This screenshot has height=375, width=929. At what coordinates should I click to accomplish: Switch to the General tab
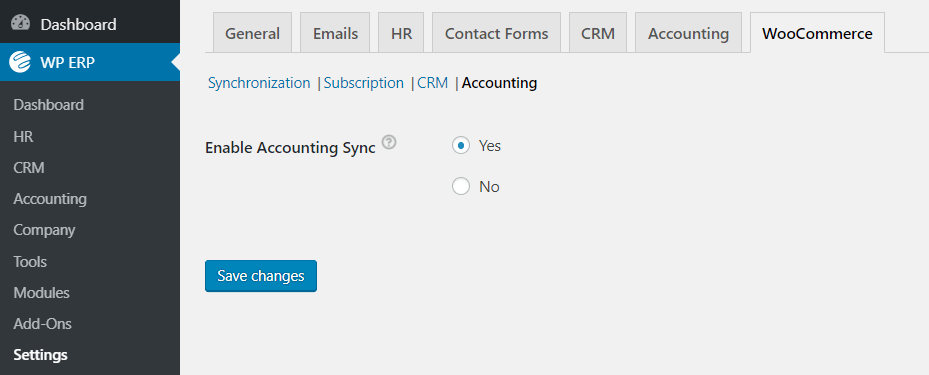tap(252, 33)
